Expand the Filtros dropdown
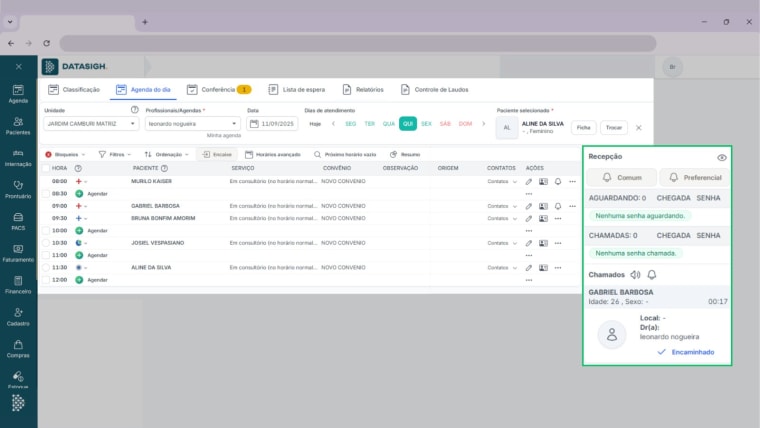Image resolution: width=760 pixels, height=428 pixels. [115, 155]
